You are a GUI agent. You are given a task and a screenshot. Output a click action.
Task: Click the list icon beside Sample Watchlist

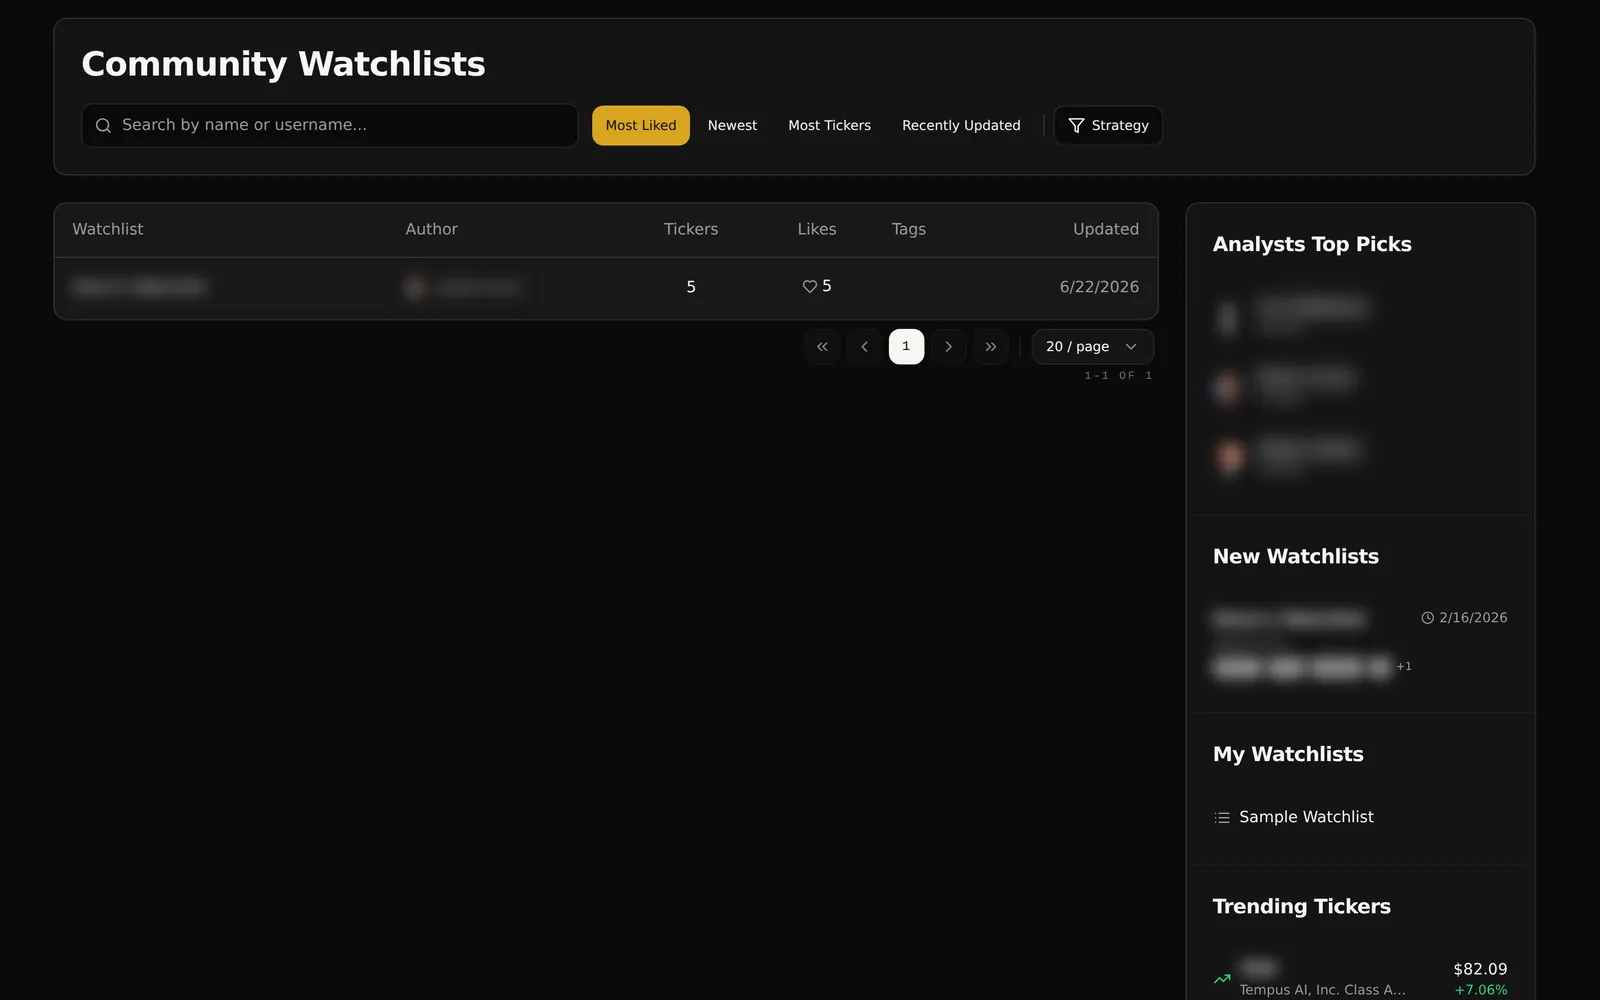coord(1222,818)
